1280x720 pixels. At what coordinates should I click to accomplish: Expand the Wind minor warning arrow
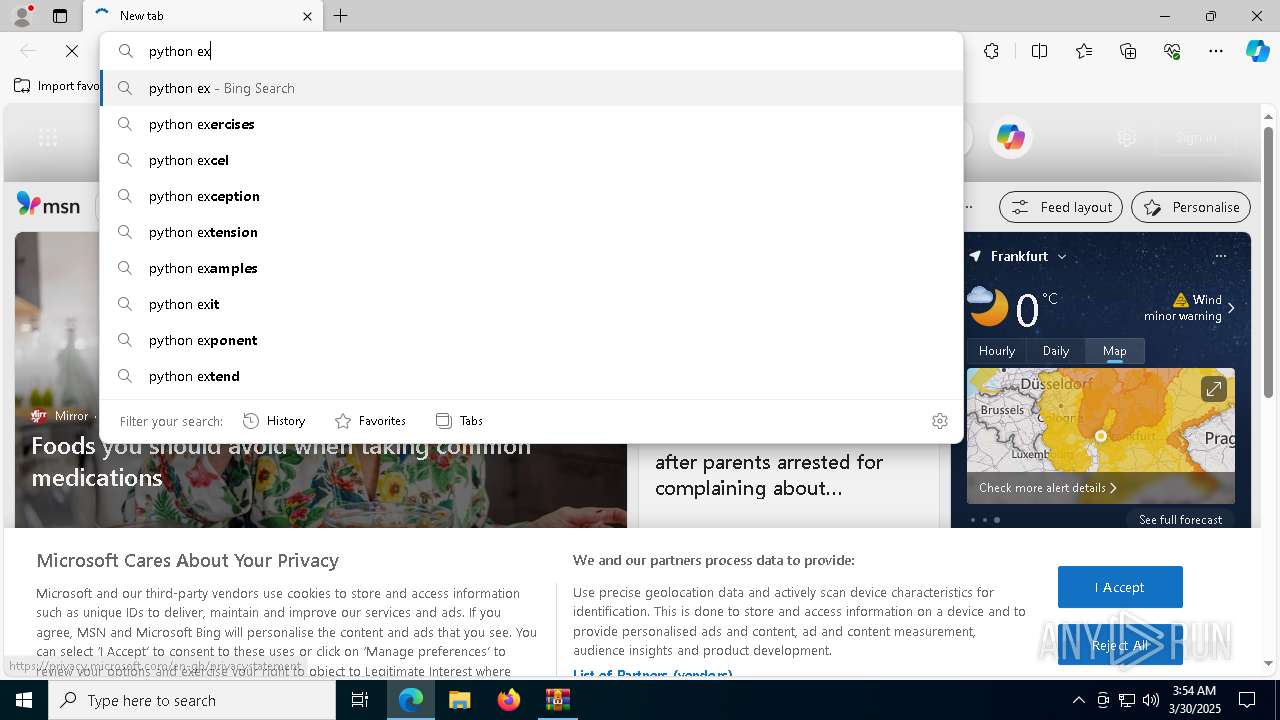click(x=1231, y=308)
